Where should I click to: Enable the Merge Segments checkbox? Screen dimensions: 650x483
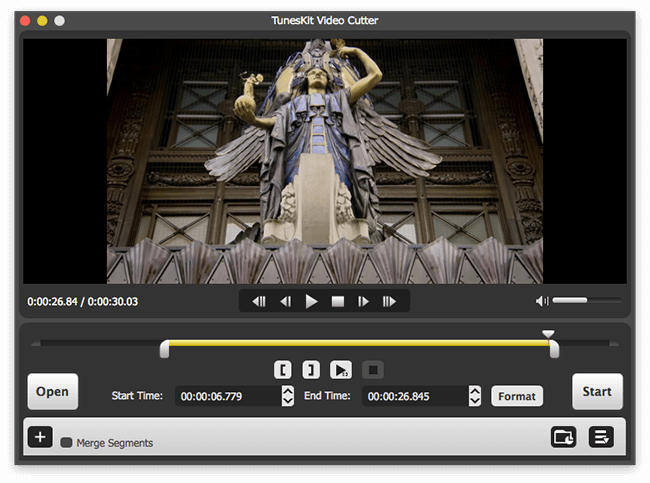coord(66,443)
